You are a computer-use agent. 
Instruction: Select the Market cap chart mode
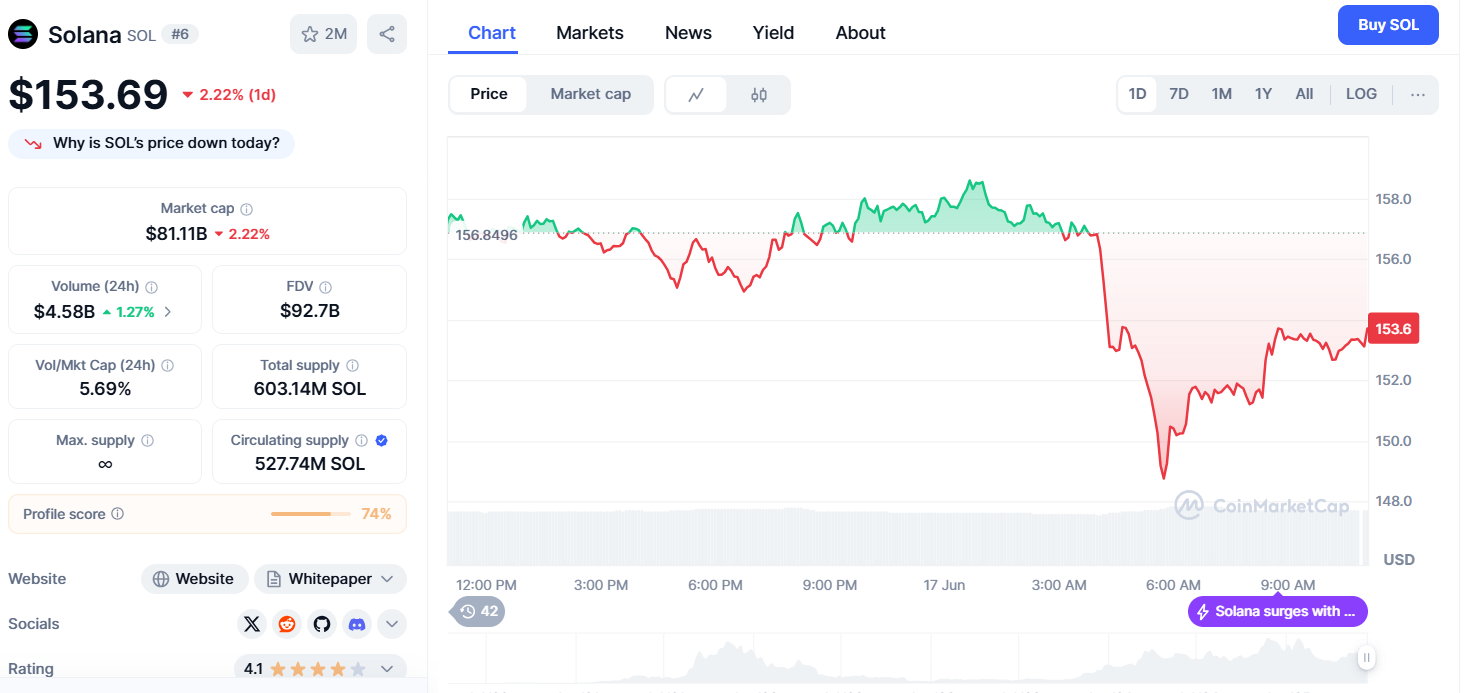click(x=591, y=94)
